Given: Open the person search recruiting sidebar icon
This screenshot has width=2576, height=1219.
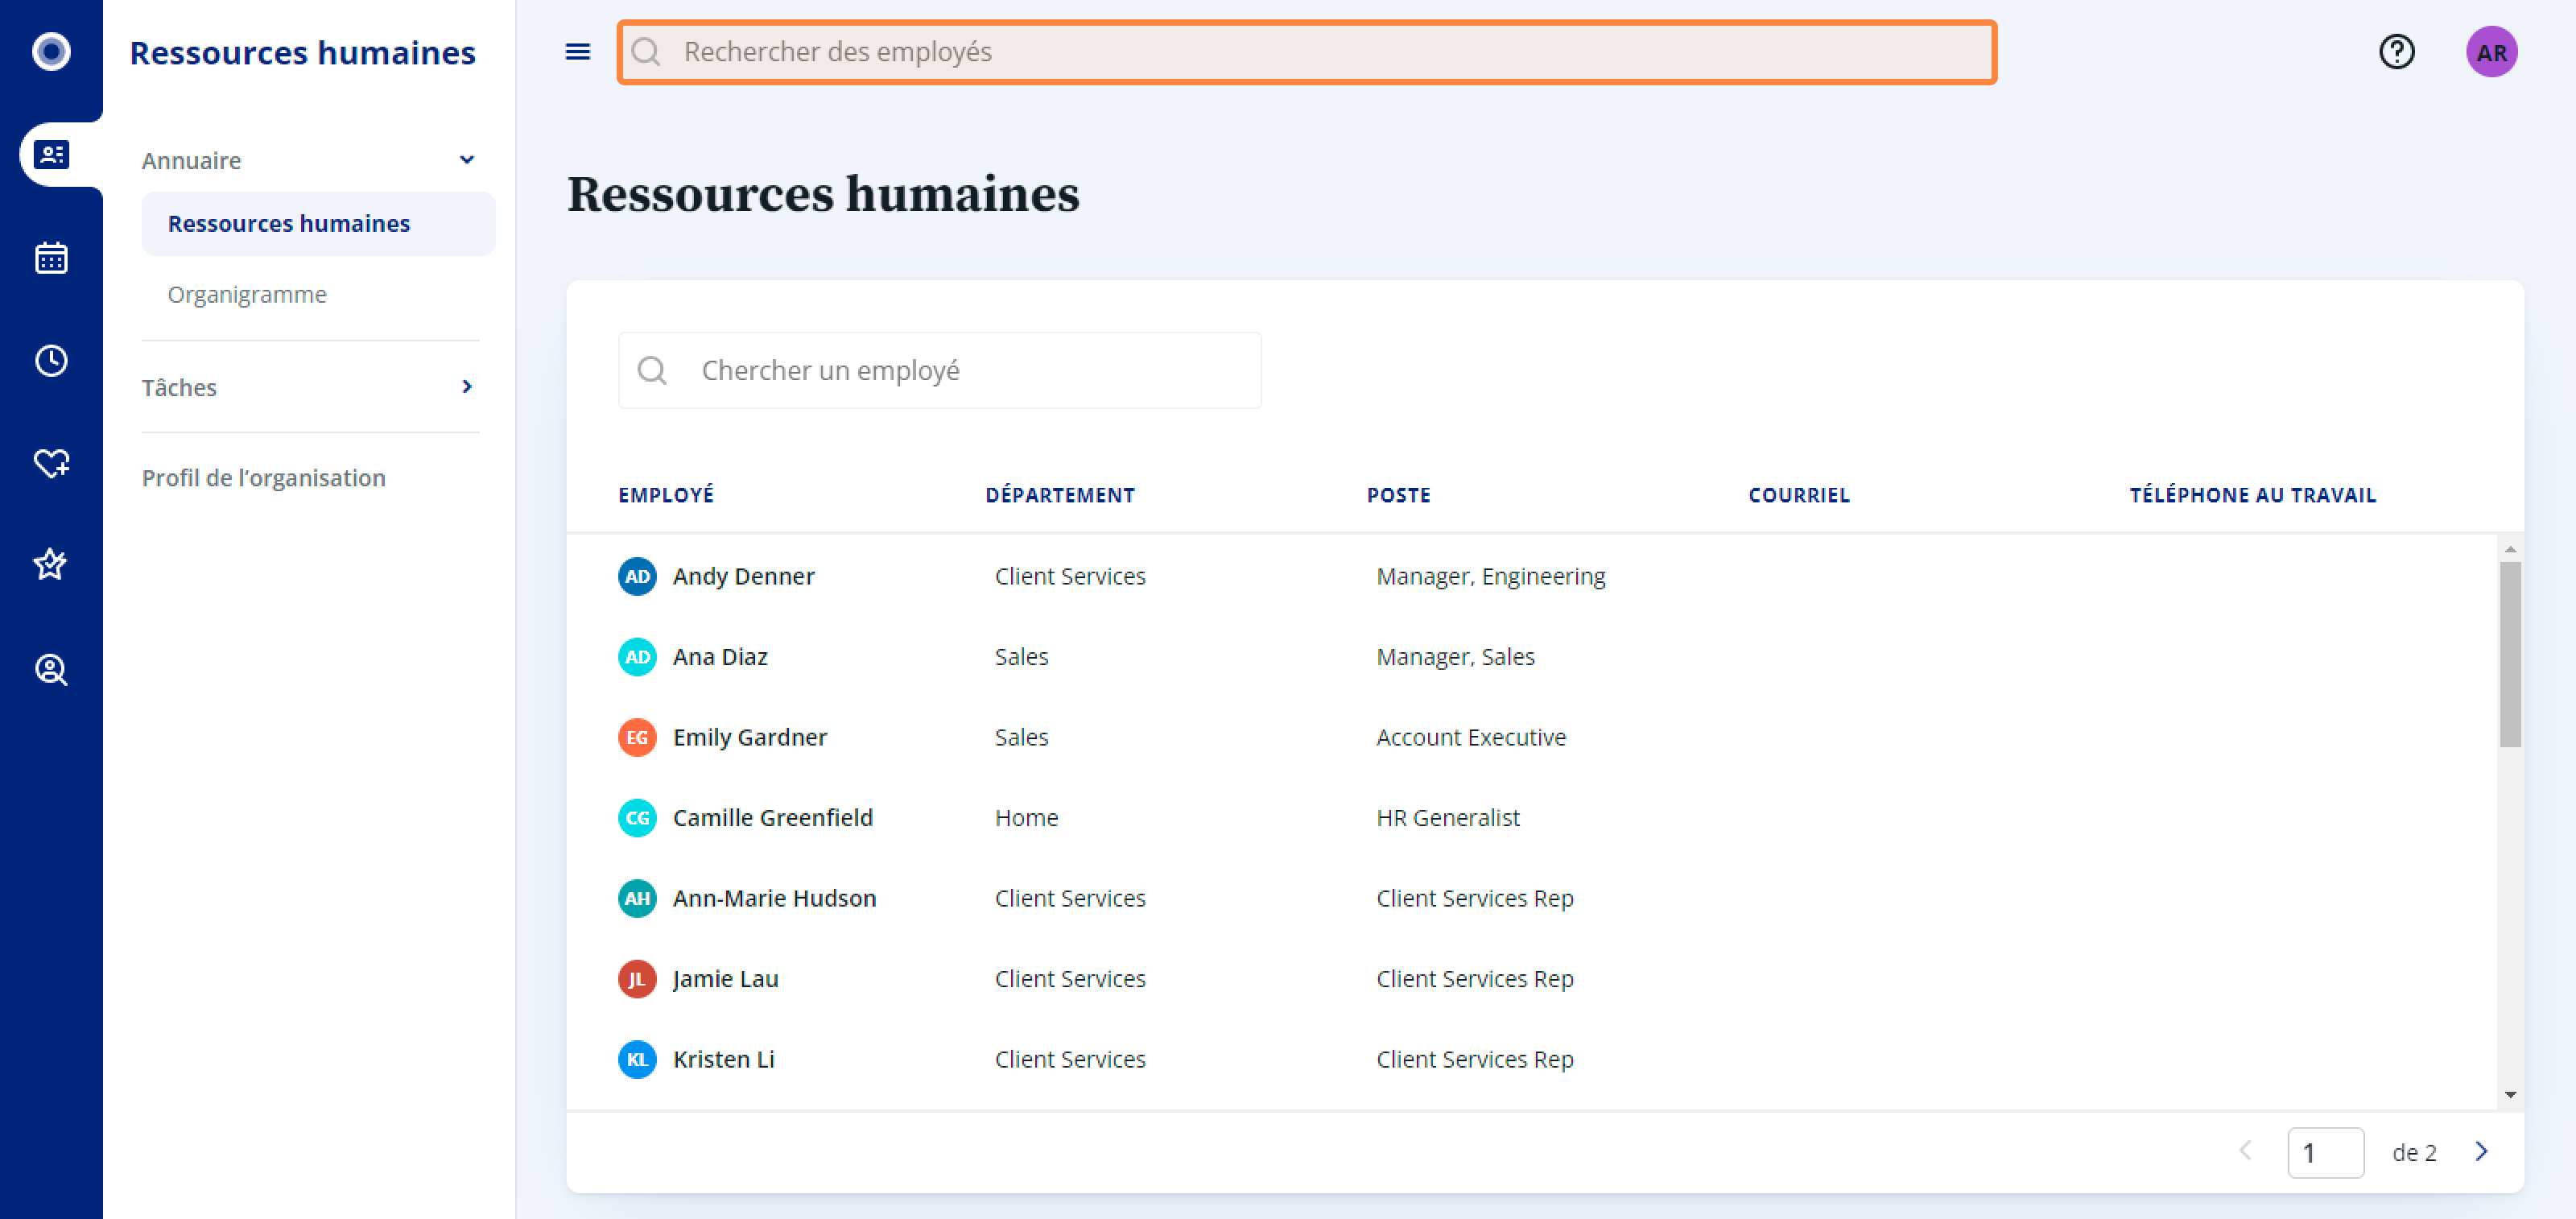Looking at the screenshot, I should [x=51, y=669].
